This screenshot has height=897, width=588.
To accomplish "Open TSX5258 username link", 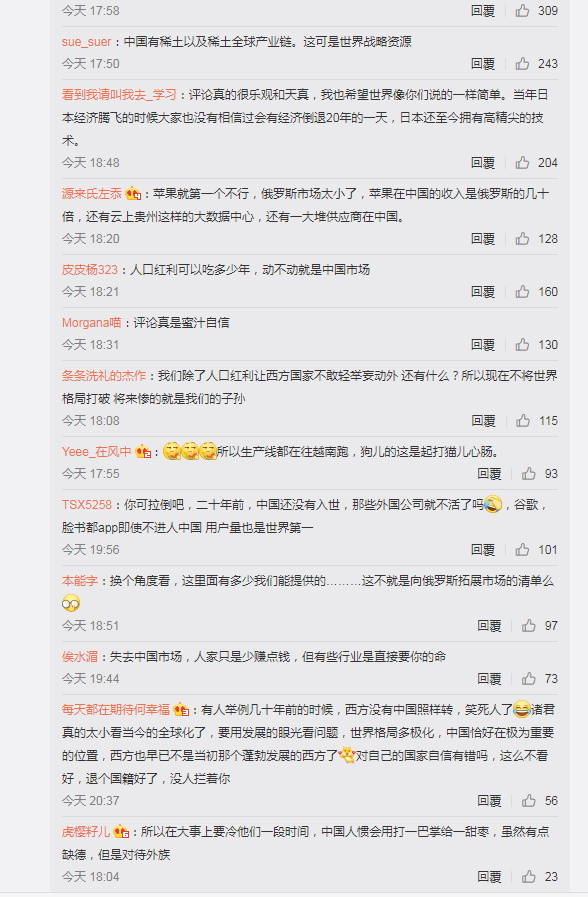I will pos(87,505).
